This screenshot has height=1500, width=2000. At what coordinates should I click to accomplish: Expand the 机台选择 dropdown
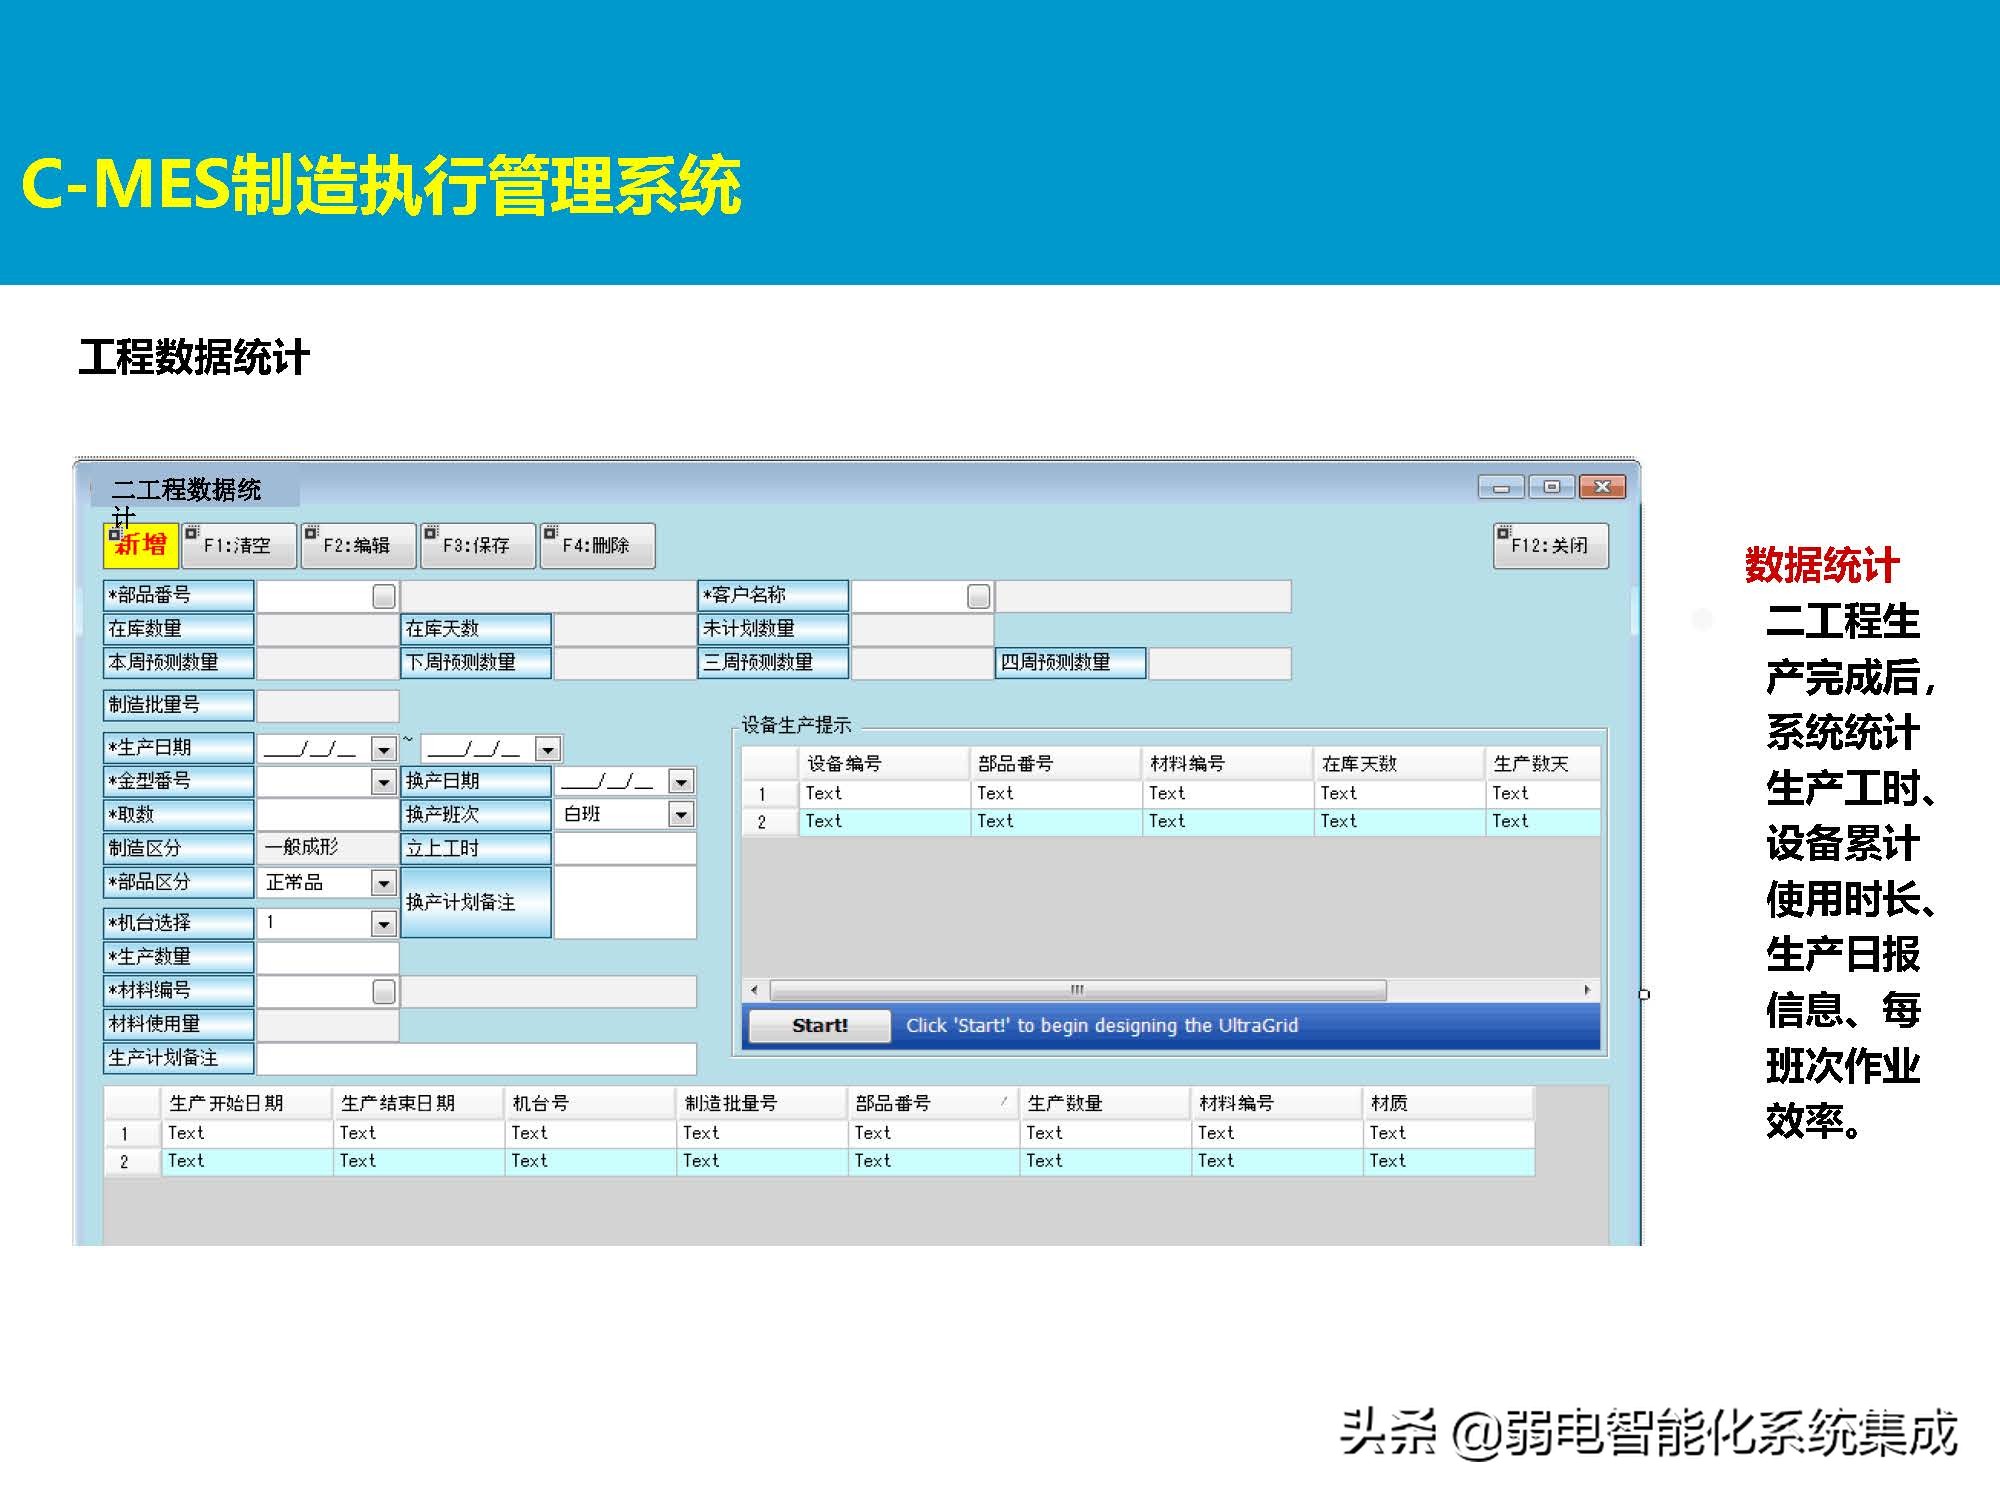[384, 924]
